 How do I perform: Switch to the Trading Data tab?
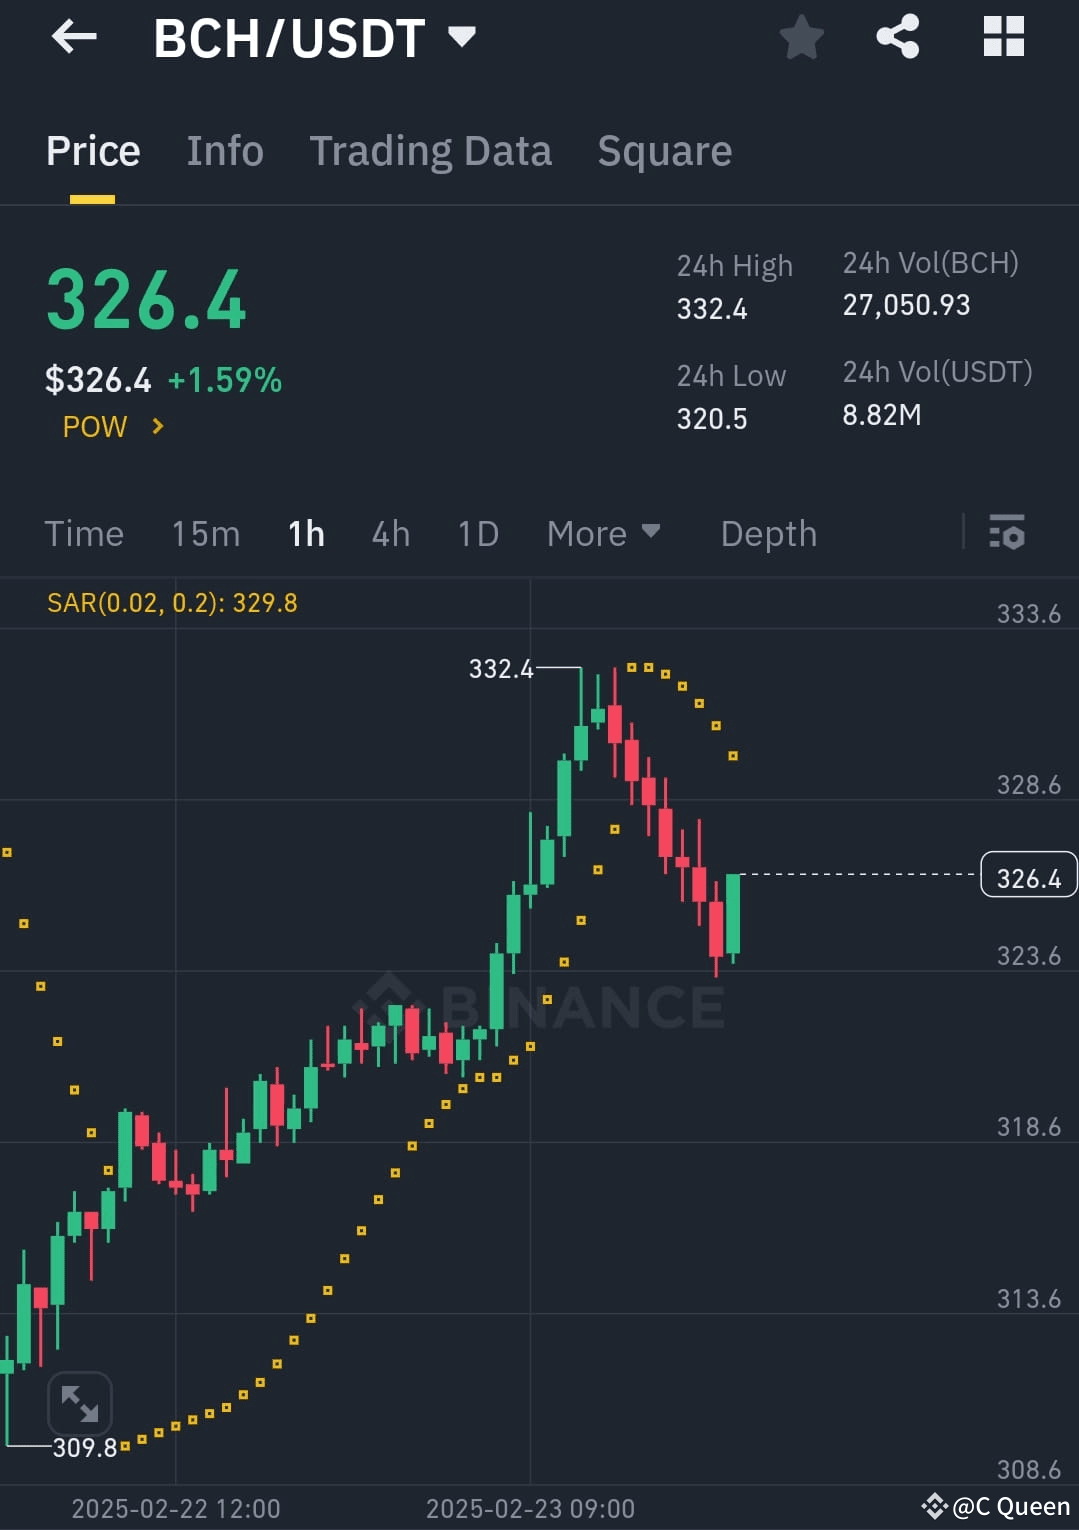430,150
